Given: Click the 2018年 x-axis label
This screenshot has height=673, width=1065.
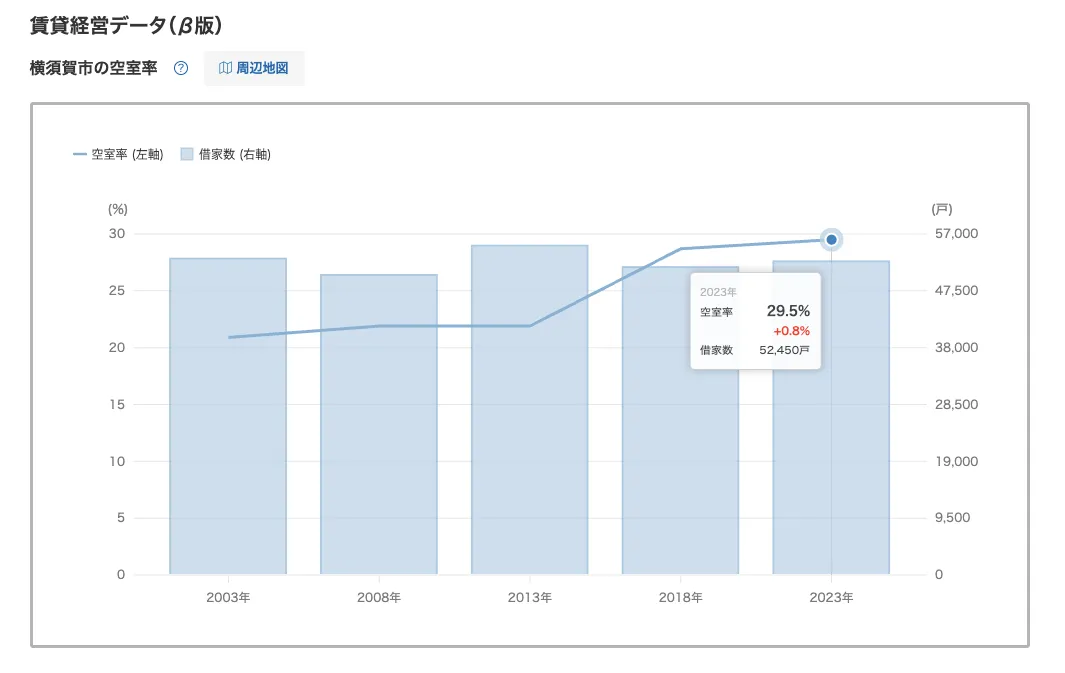Looking at the screenshot, I should (x=680, y=598).
